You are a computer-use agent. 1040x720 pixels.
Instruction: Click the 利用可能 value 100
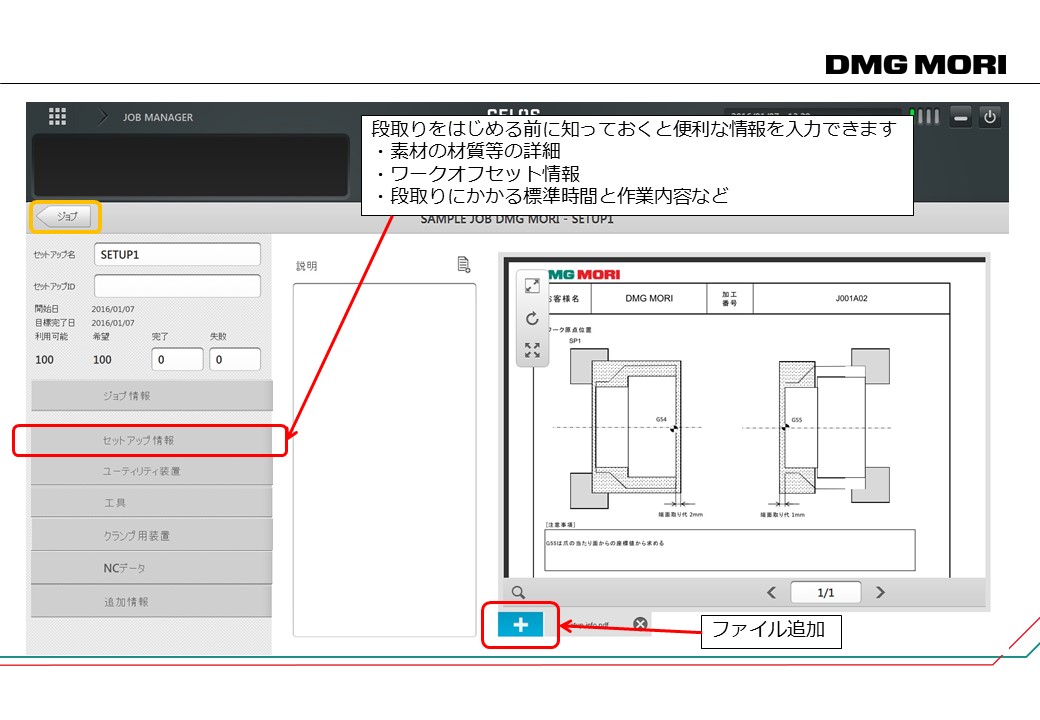pos(44,359)
